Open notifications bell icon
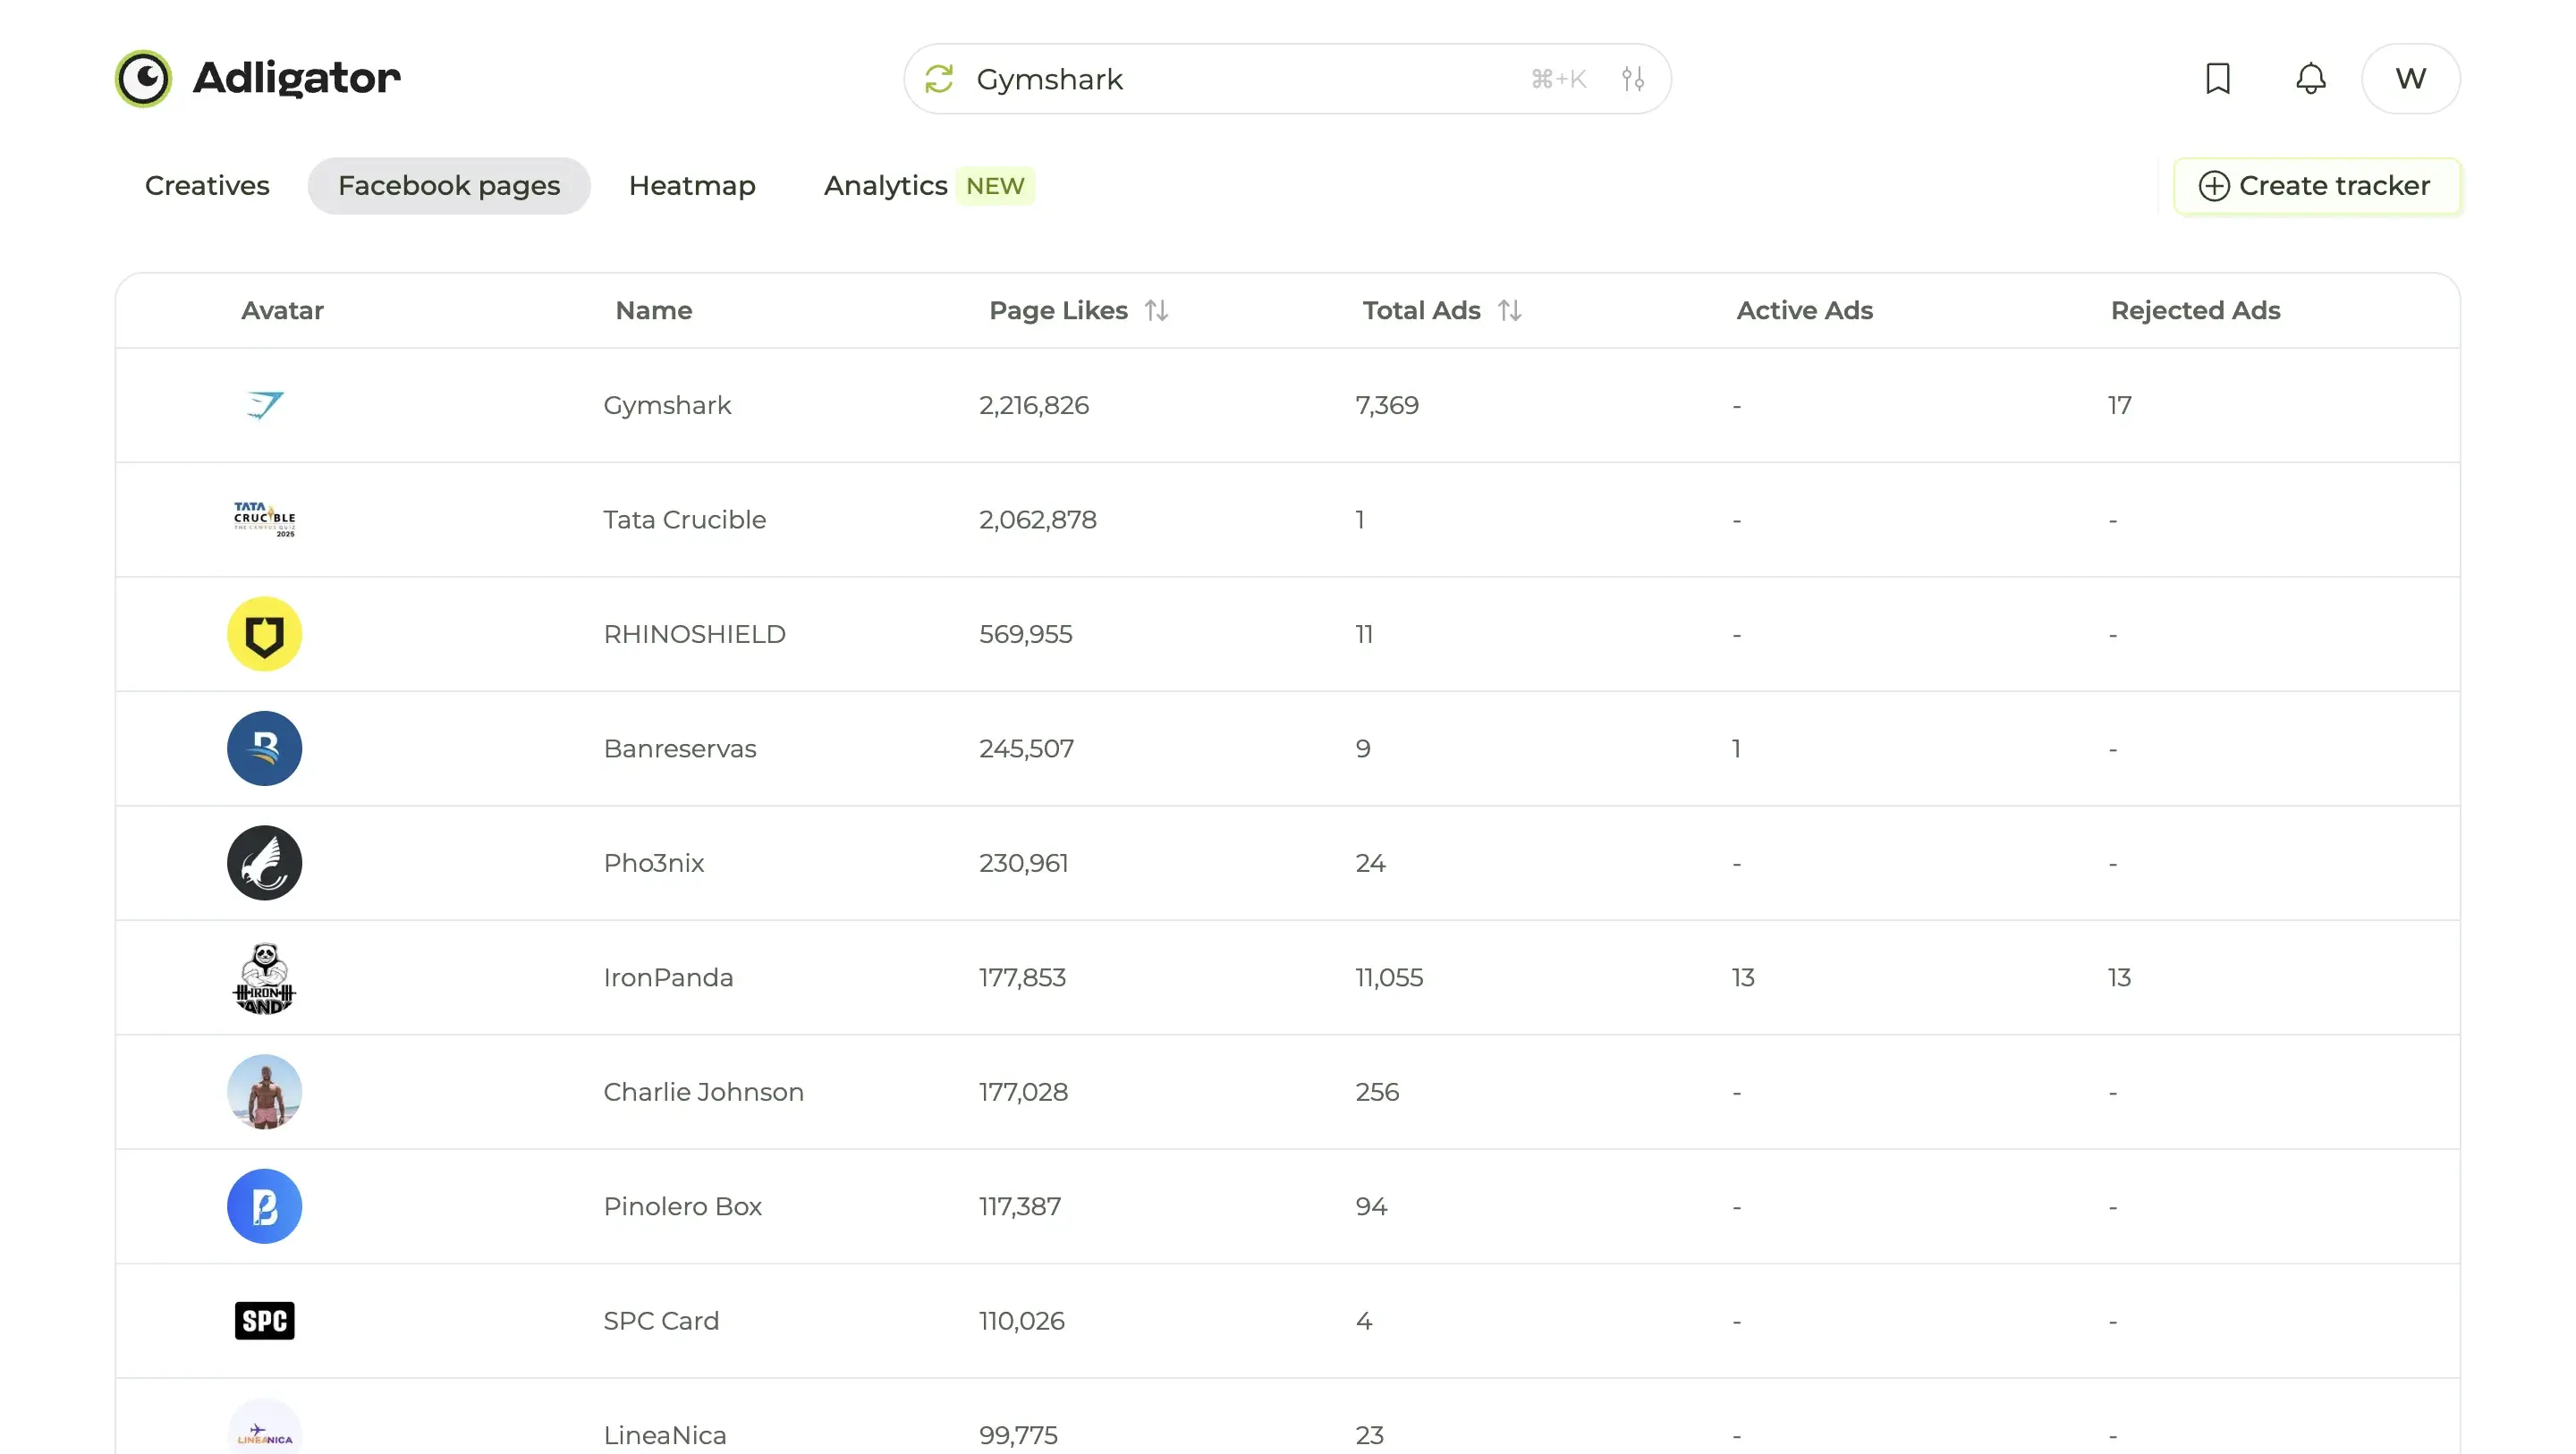Image resolution: width=2576 pixels, height=1454 pixels. click(2310, 78)
